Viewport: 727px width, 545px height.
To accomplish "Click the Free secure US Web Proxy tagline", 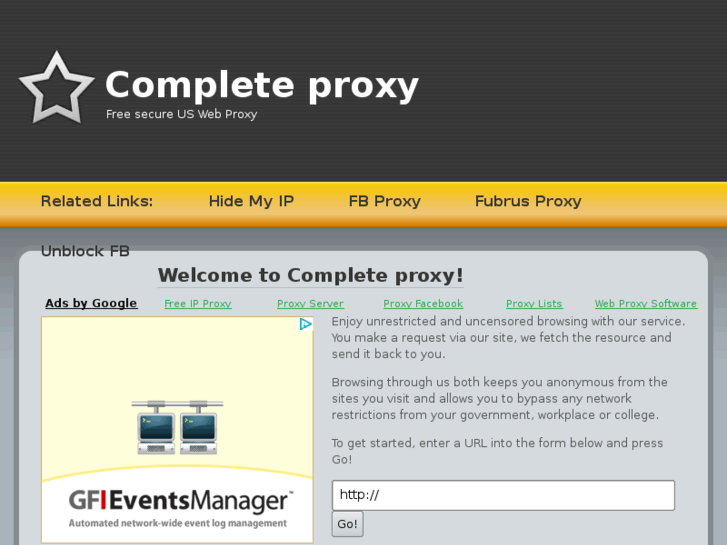I will pyautogui.click(x=181, y=114).
